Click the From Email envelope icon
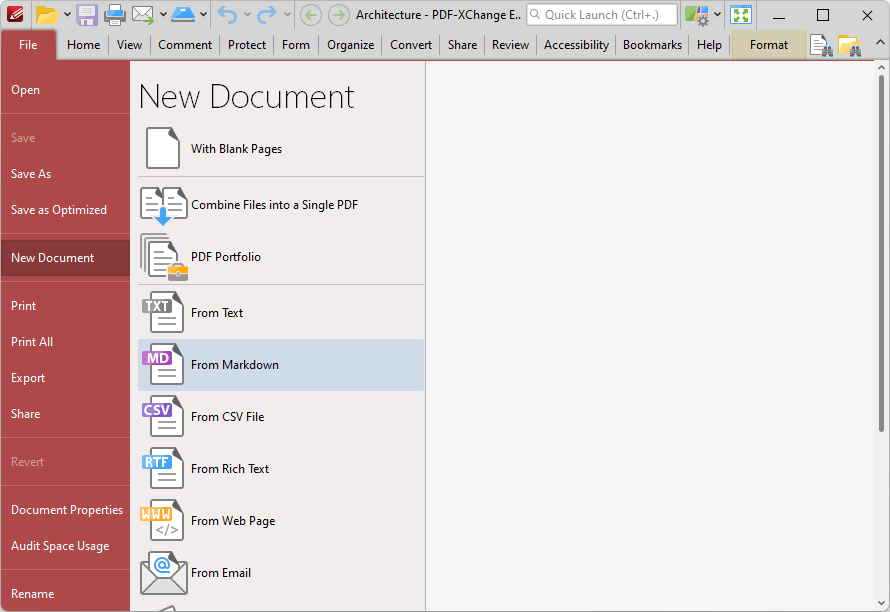The image size is (890, 612). click(x=163, y=573)
